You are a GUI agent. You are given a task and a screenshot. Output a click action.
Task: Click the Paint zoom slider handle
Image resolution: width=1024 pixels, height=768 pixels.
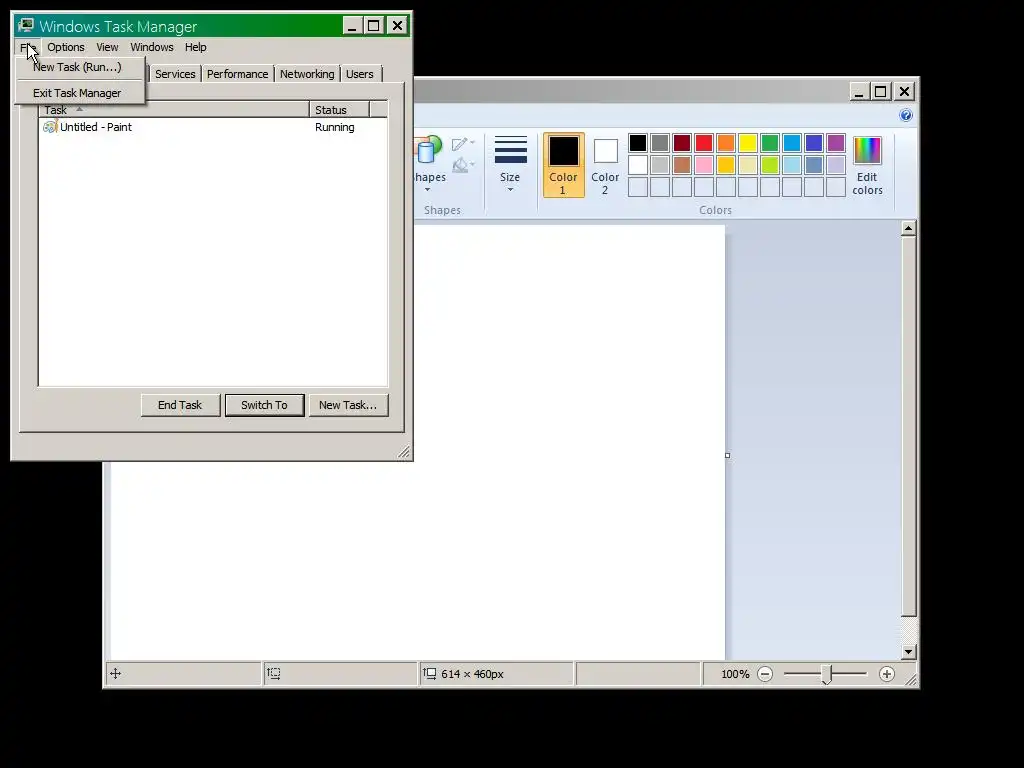[826, 674]
